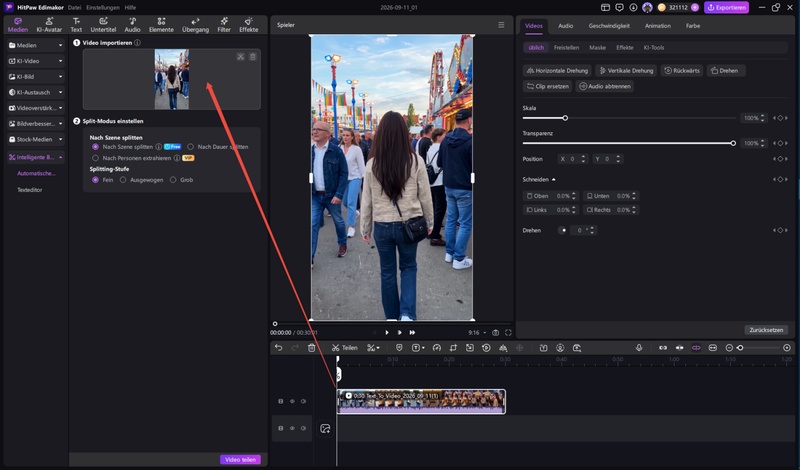Viewport: 800px width, 470px height.
Task: Open the Elemente library
Action: [x=161, y=24]
